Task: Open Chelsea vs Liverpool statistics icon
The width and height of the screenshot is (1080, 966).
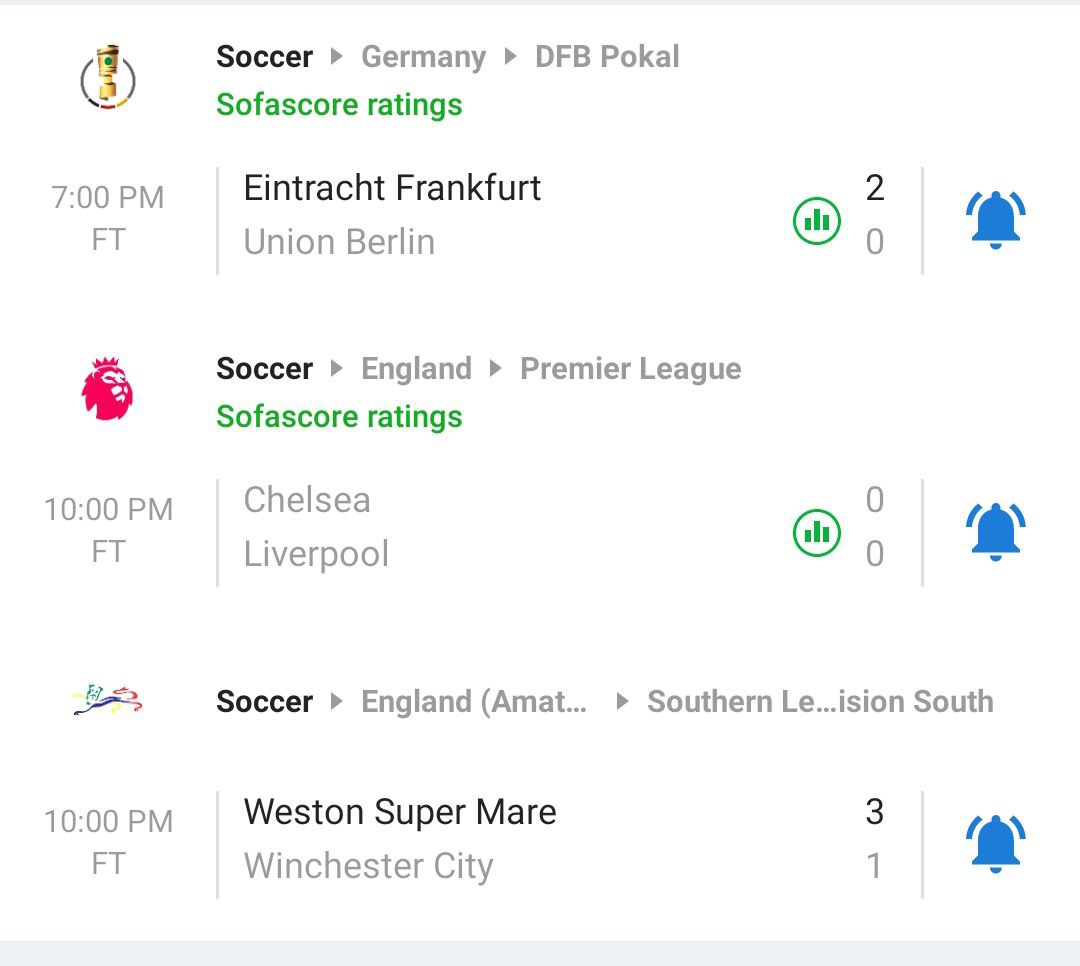Action: [x=817, y=532]
